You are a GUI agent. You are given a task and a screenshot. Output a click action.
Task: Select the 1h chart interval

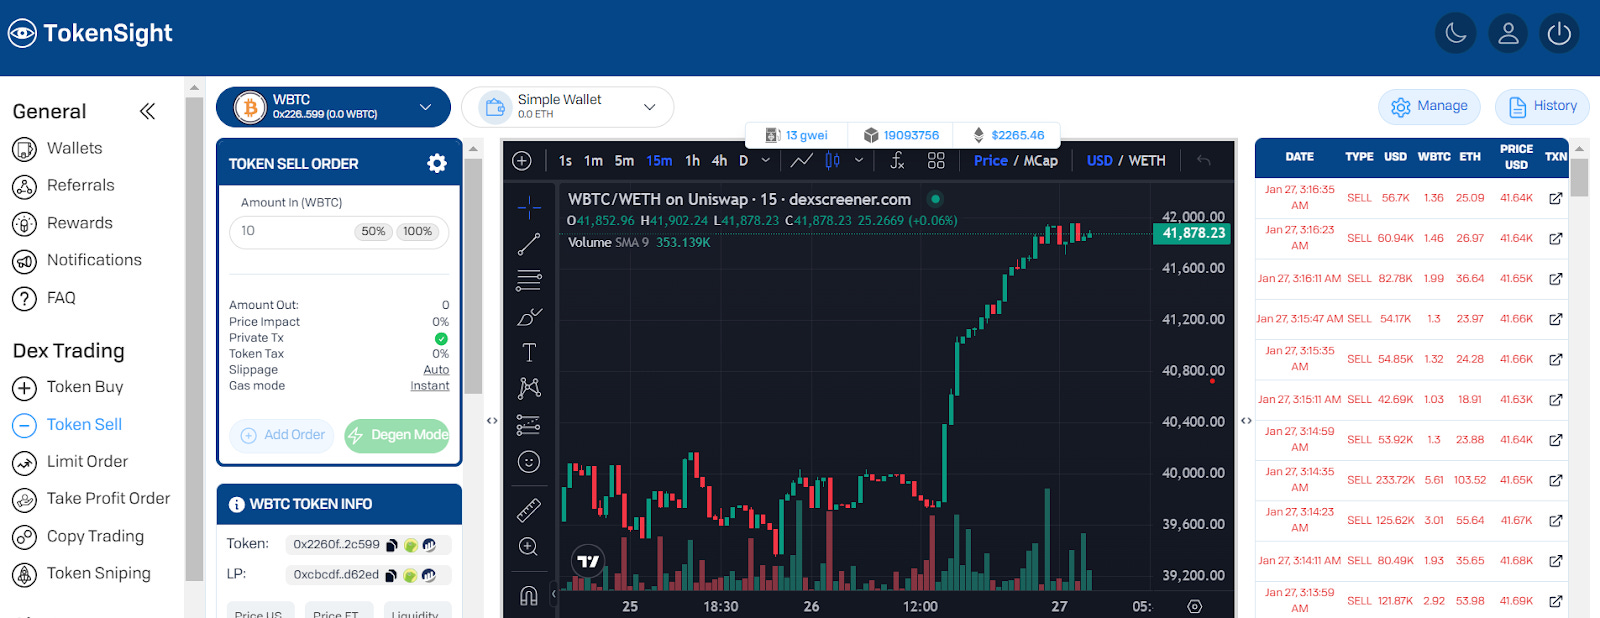[x=692, y=160]
